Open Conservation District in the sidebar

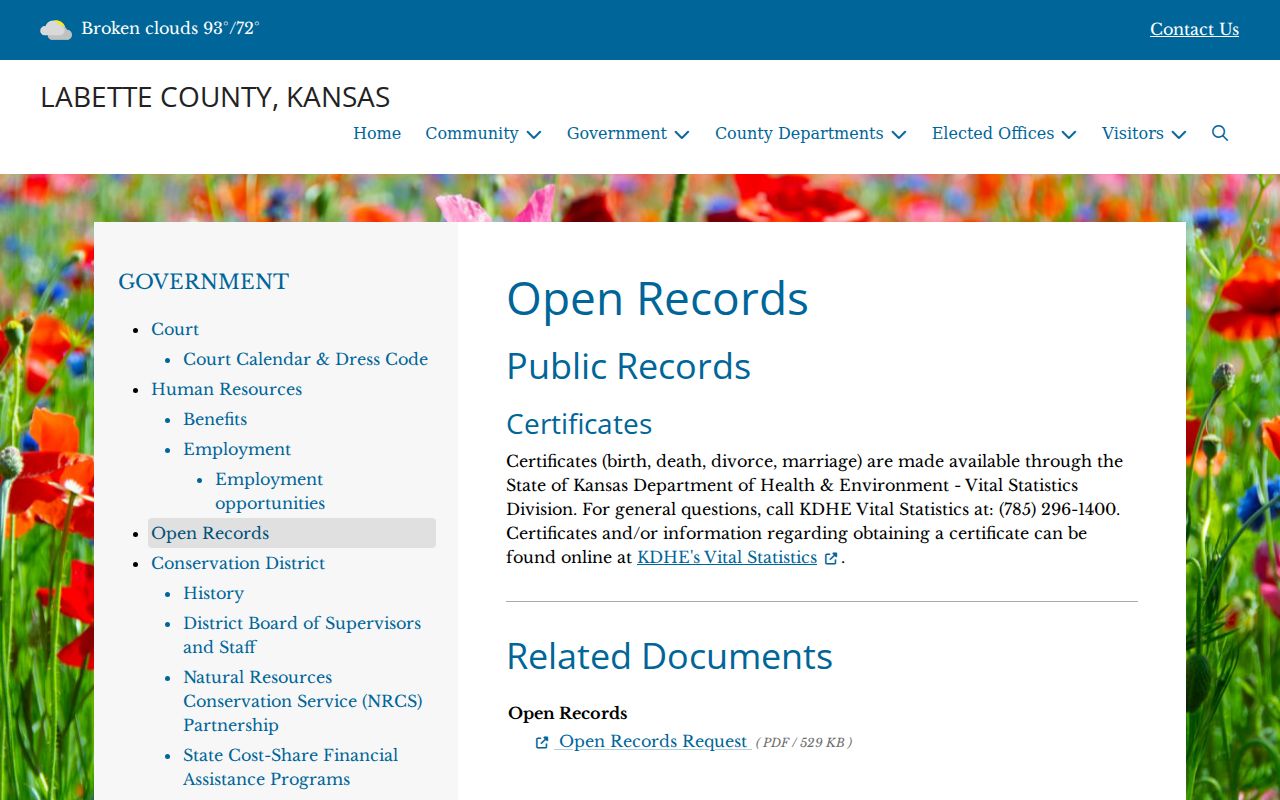pyautogui.click(x=238, y=563)
